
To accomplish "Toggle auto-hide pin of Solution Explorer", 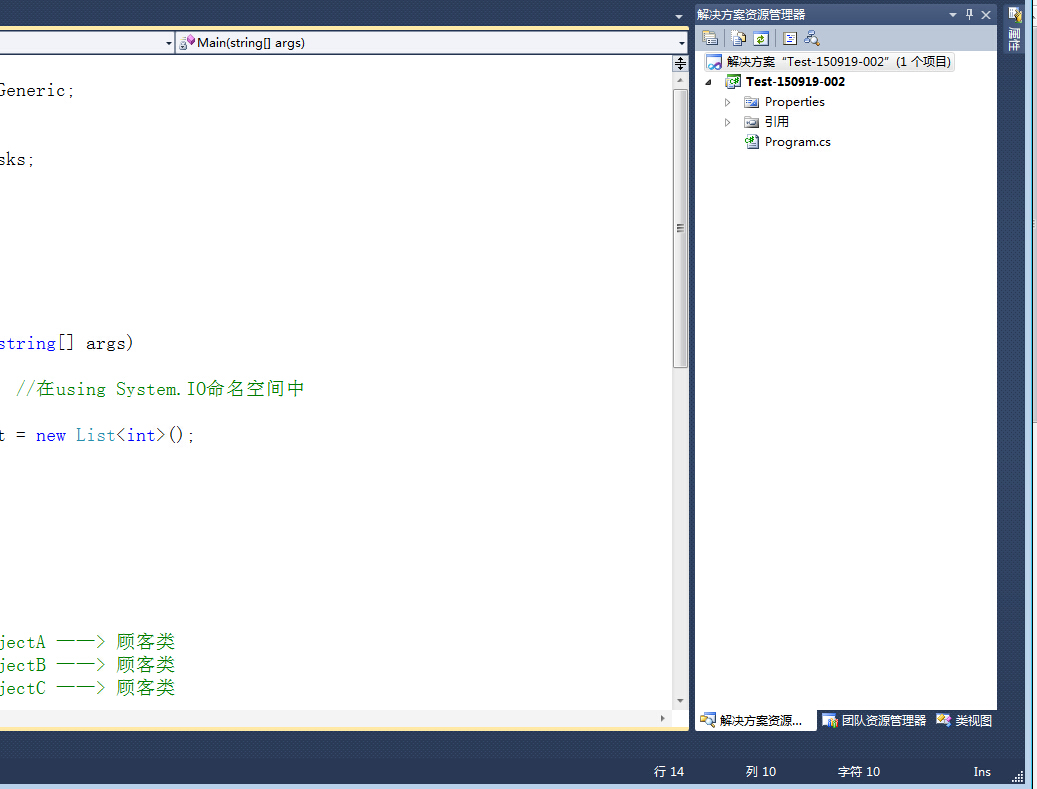I will [970, 14].
